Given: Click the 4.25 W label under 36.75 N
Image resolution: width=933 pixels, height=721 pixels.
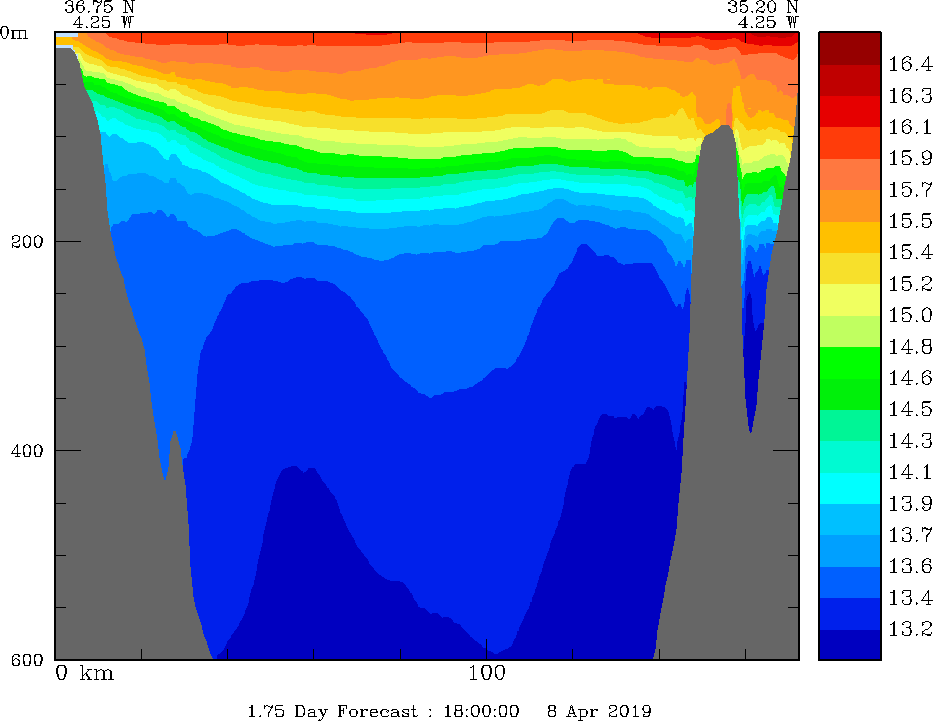Looking at the screenshot, I should 103,23.
